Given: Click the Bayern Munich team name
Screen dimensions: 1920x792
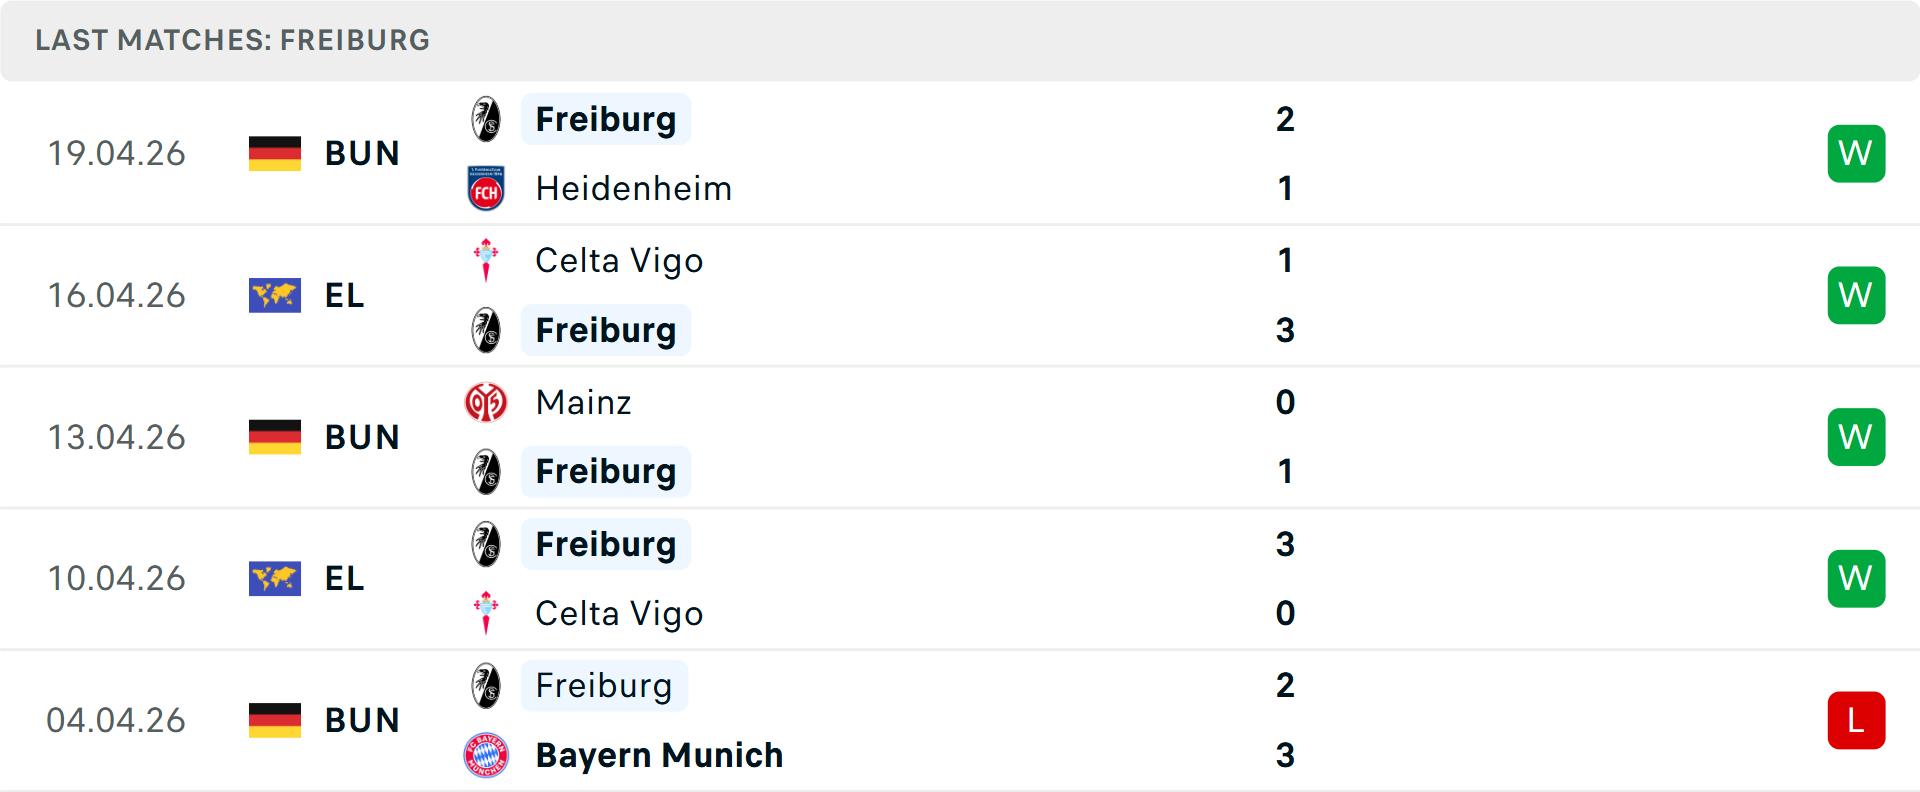Looking at the screenshot, I should point(660,755).
